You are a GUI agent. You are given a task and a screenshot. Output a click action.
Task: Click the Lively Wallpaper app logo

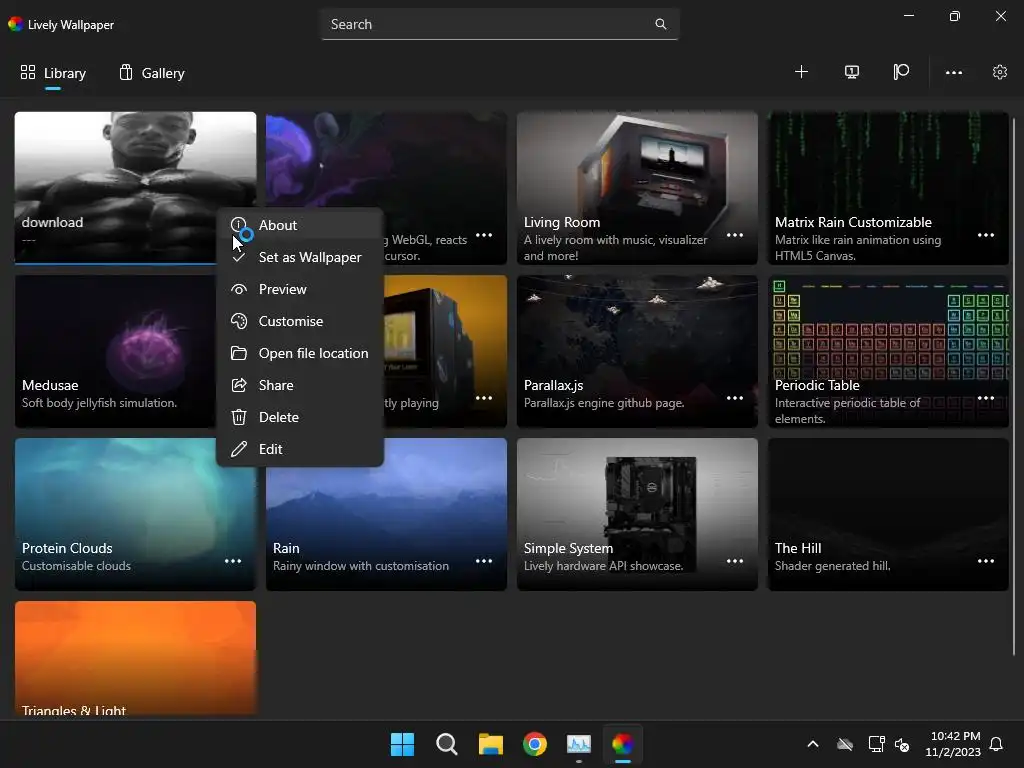pyautogui.click(x=15, y=24)
